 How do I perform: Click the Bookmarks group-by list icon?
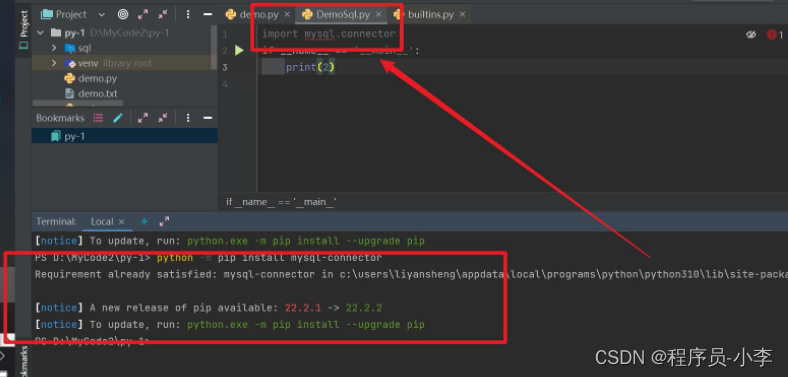click(x=98, y=118)
